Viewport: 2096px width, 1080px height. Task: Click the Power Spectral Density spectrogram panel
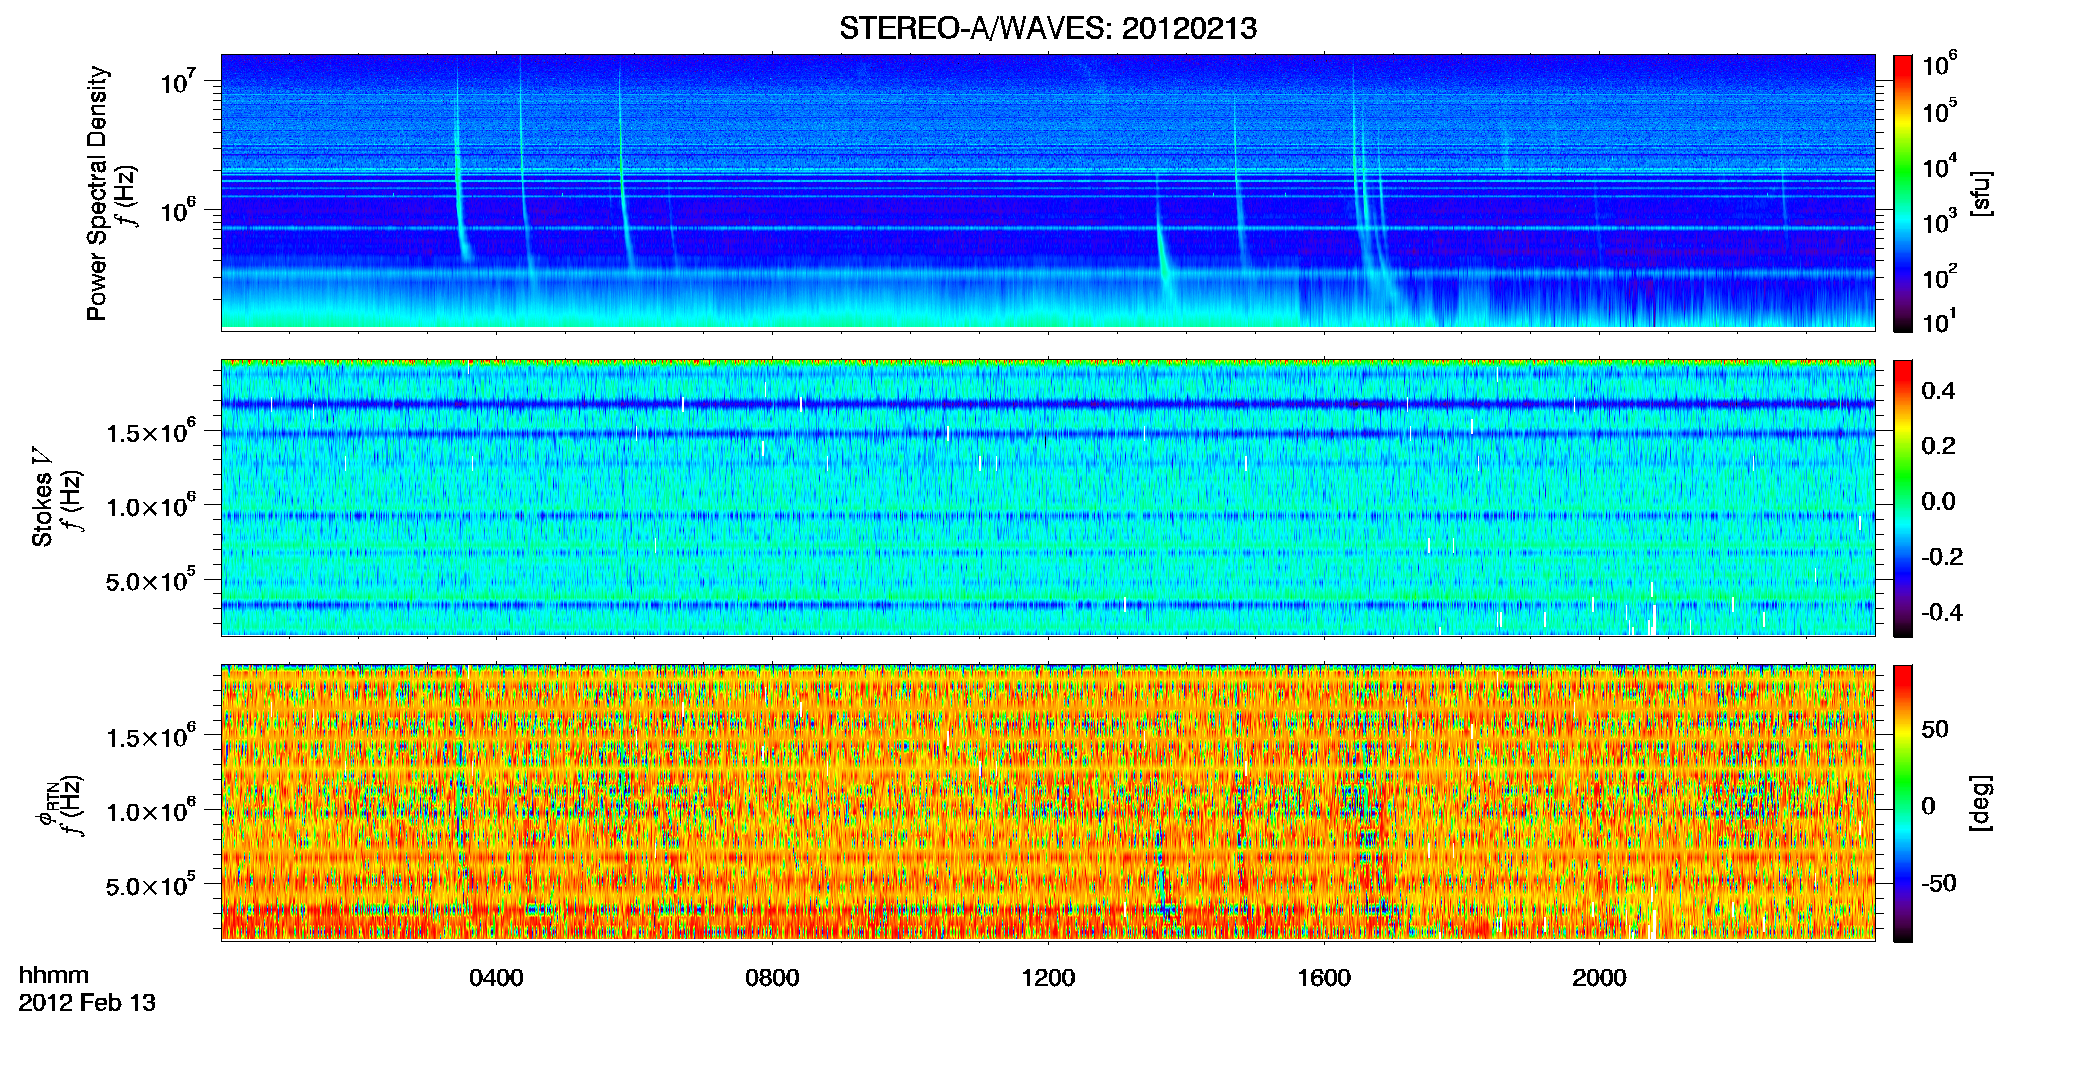point(1048,192)
